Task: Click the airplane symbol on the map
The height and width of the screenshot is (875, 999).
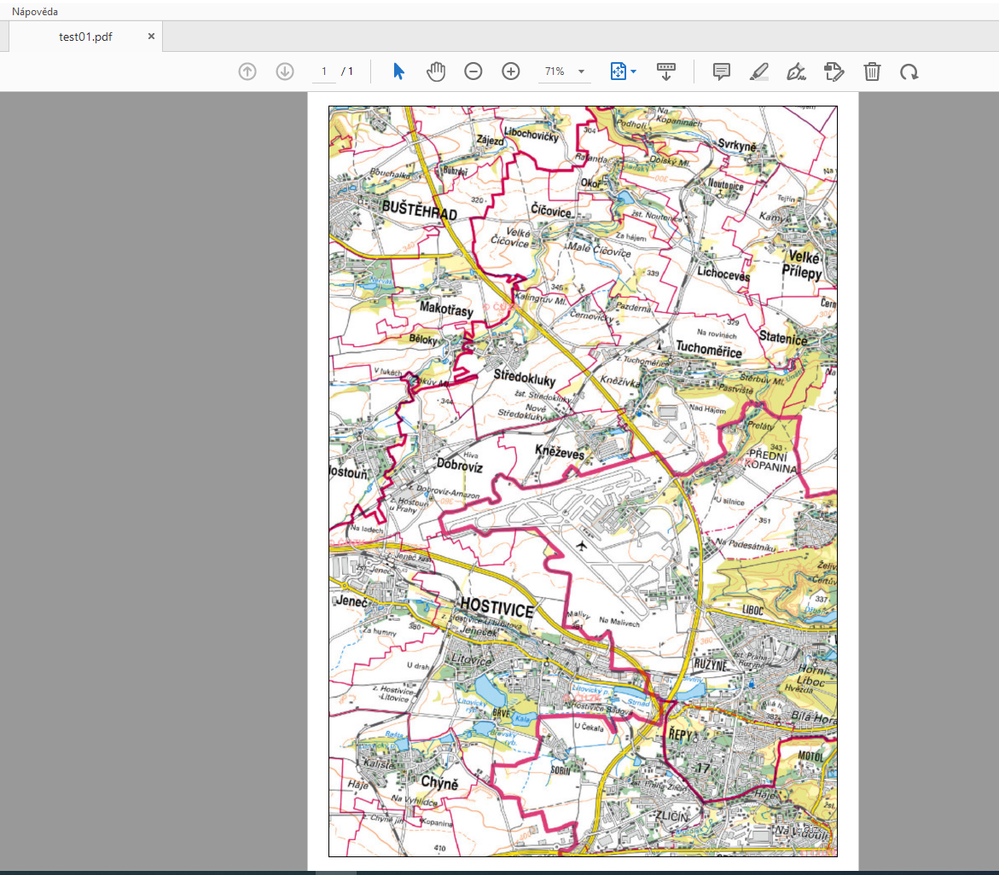Action: (580, 546)
